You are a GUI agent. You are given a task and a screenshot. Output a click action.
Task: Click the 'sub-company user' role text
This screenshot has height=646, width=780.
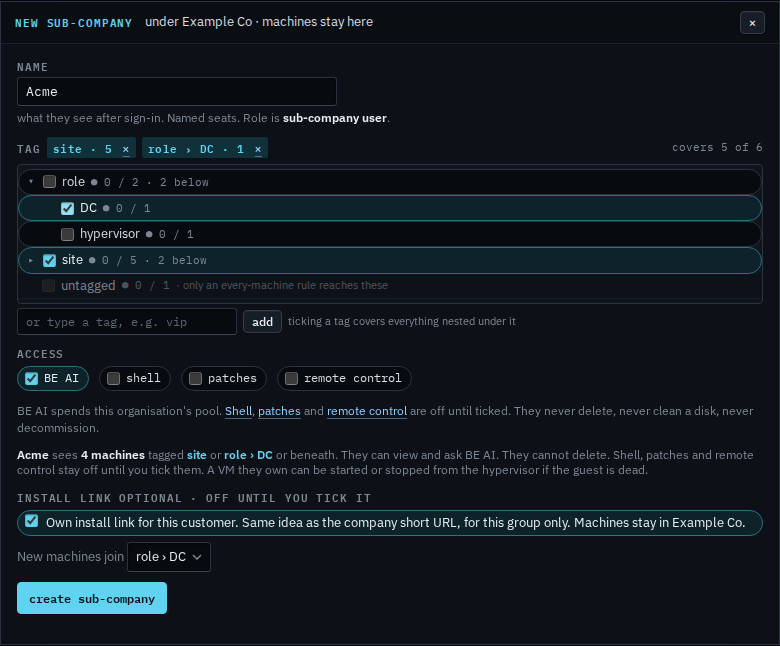[x=335, y=118]
